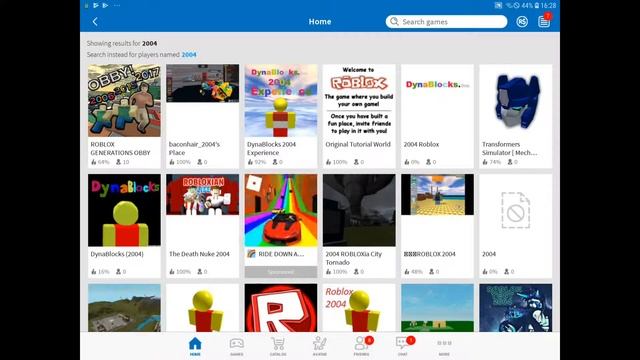Select DynaBlocks 2004 Experience thumbnail

coord(281,100)
